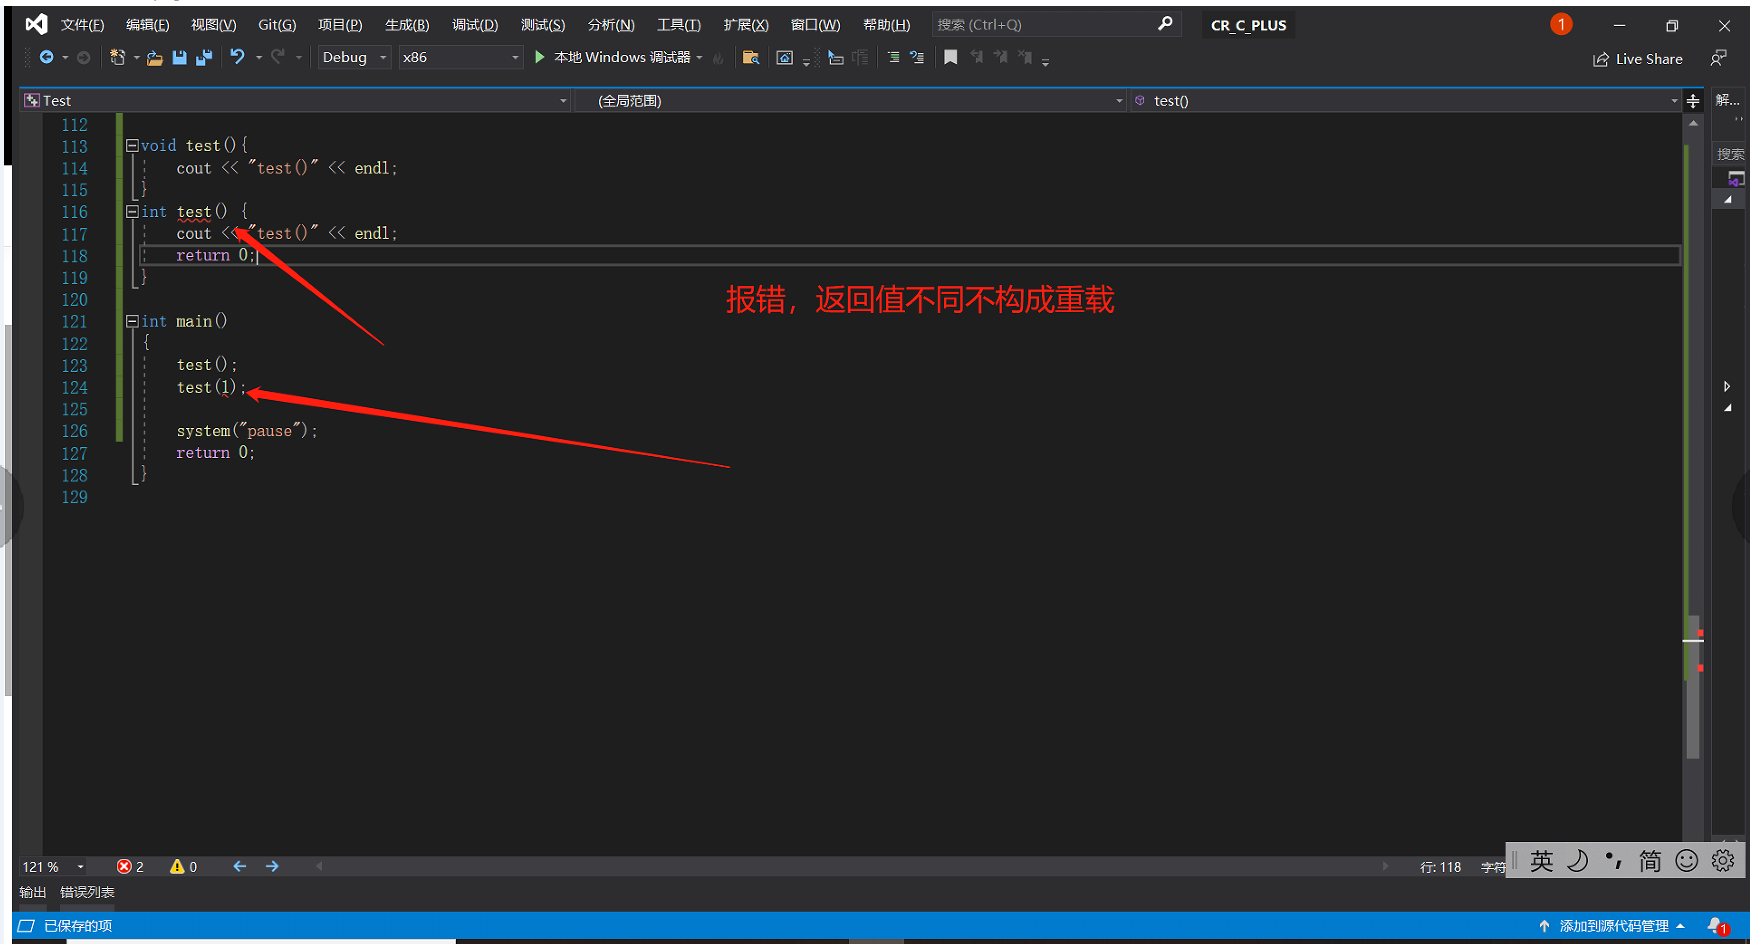Click the open file folder icon
1750x944 pixels.
point(155,58)
